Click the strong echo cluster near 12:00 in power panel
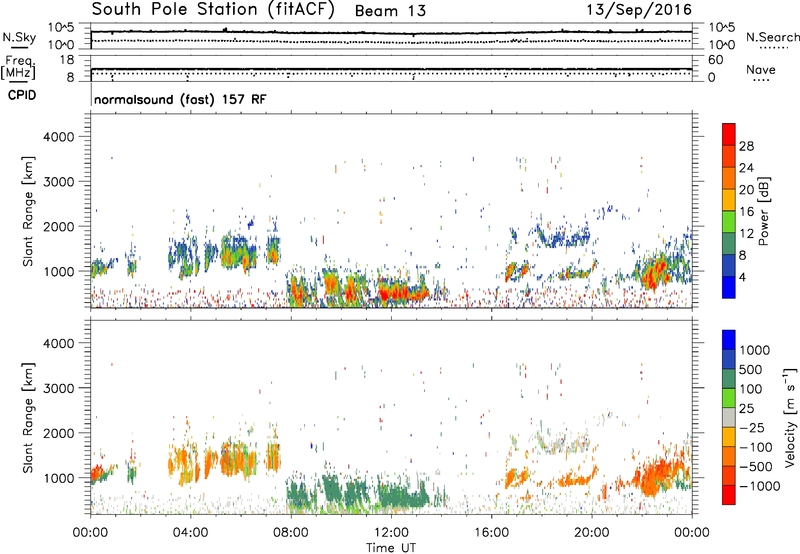This screenshot has height=554, width=800. coord(403,293)
